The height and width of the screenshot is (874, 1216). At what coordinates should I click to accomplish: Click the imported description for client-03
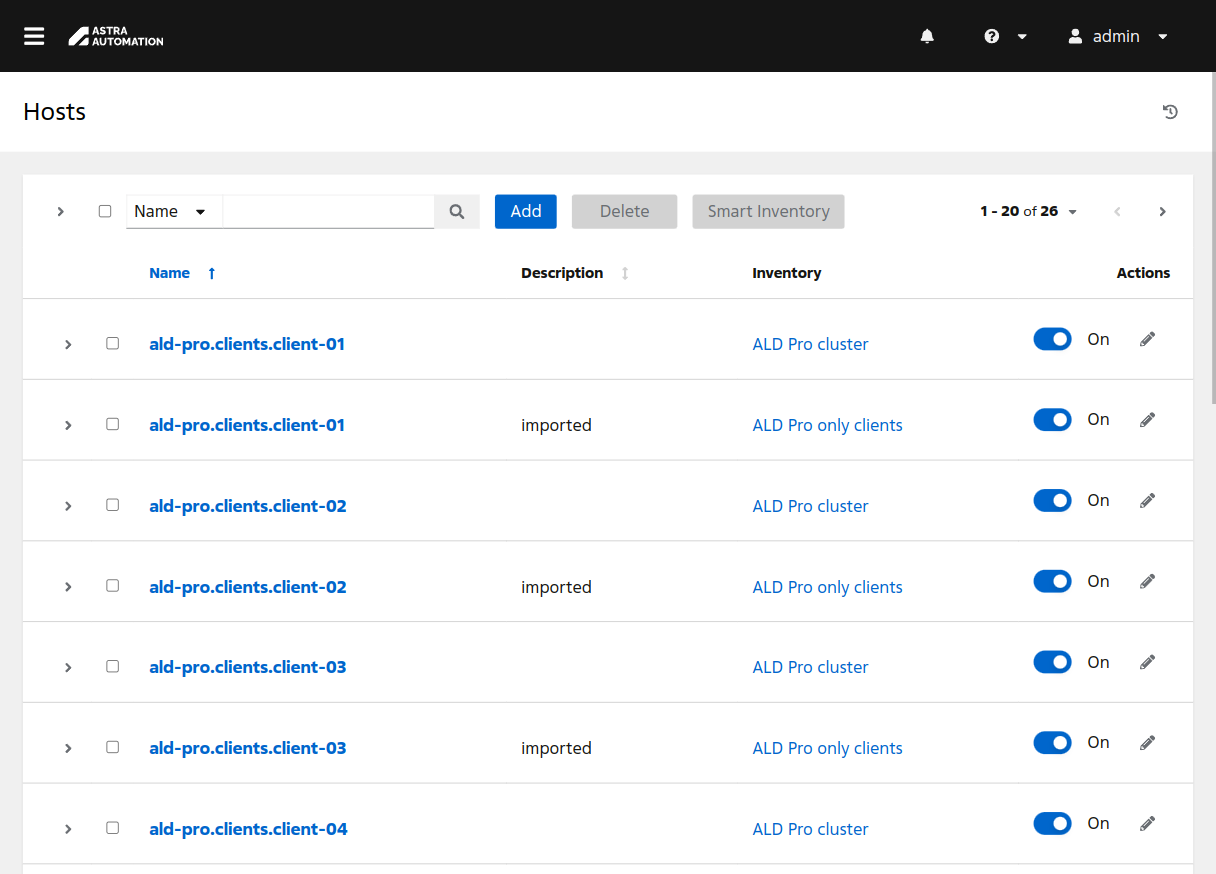coord(556,748)
